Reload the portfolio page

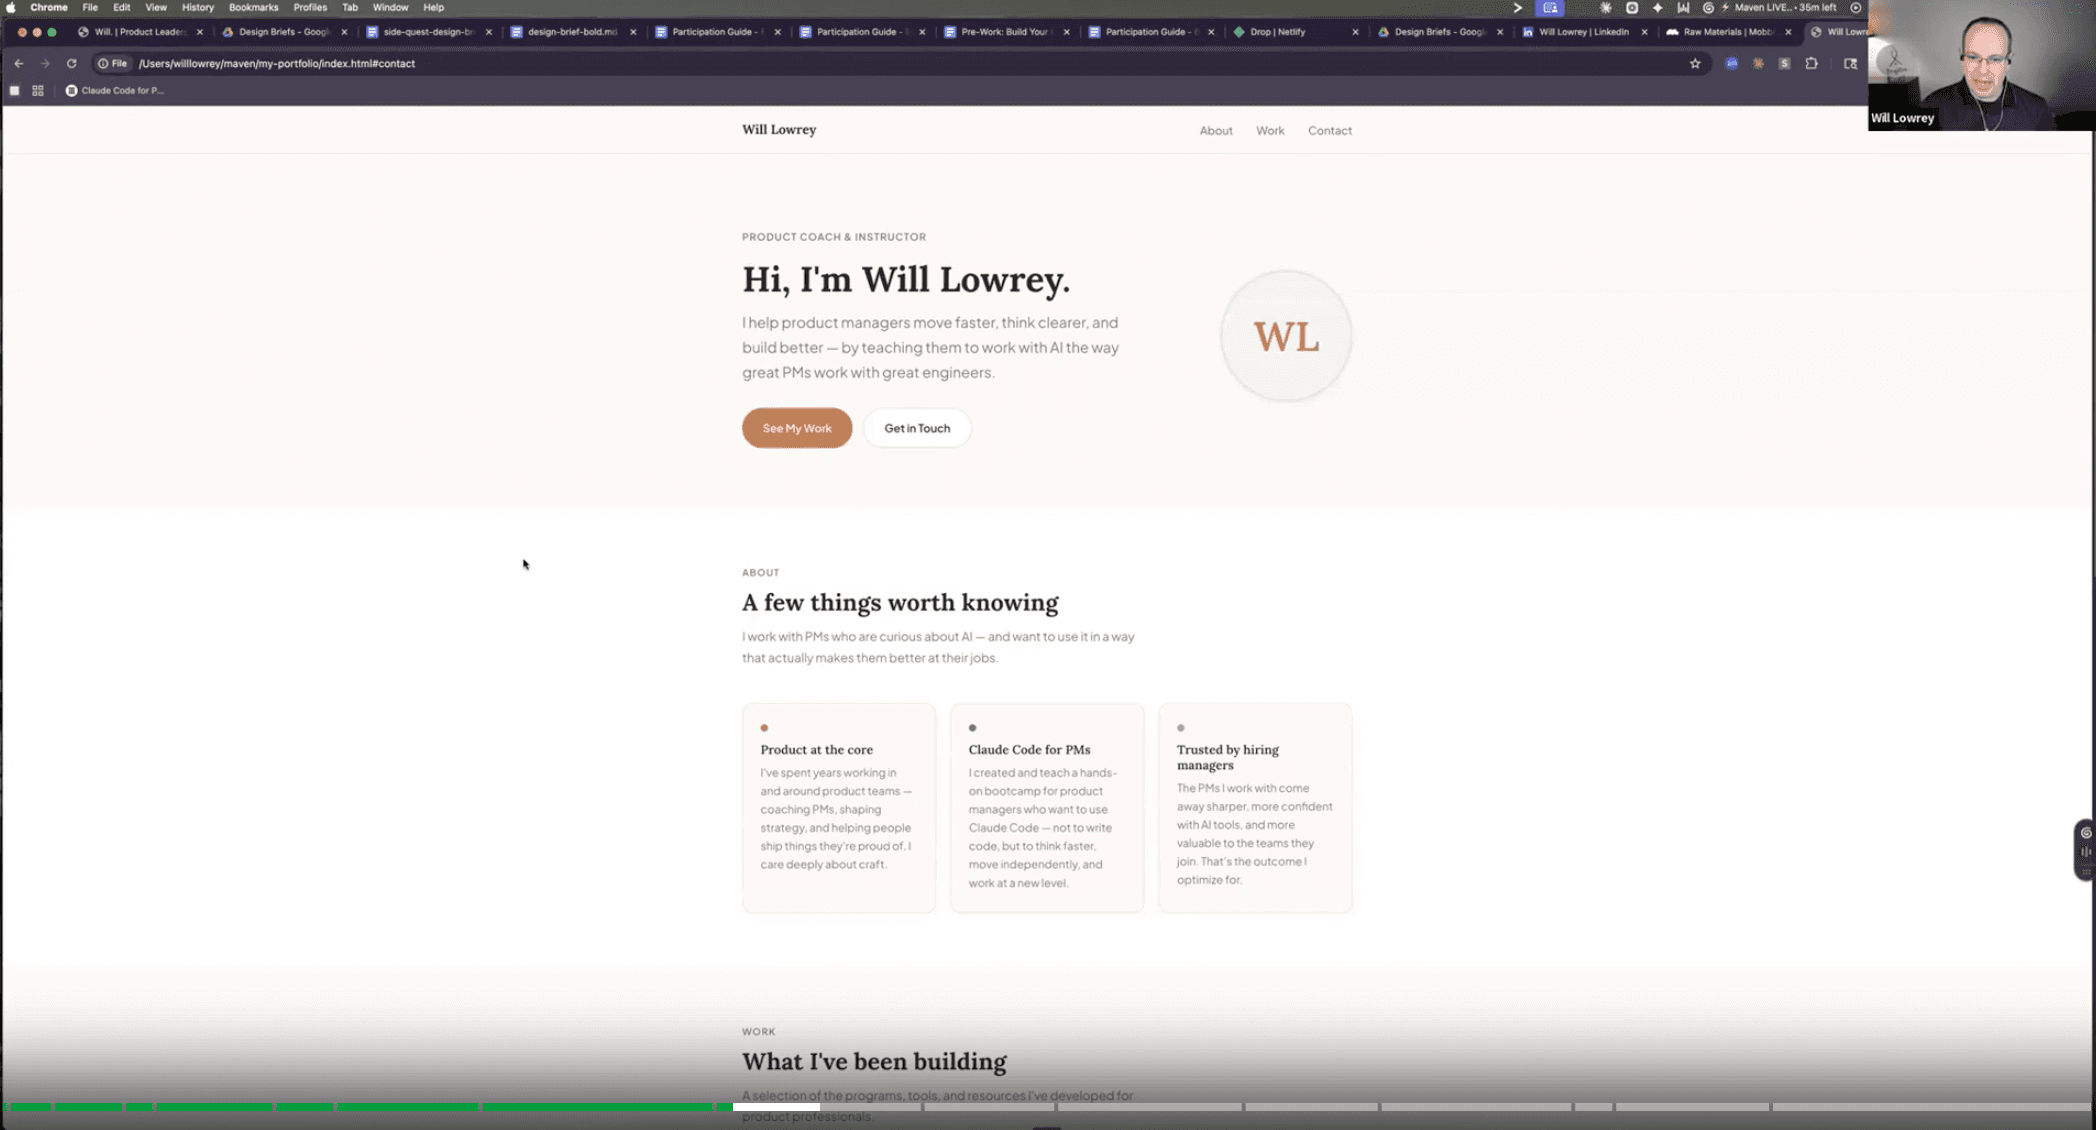coord(71,63)
